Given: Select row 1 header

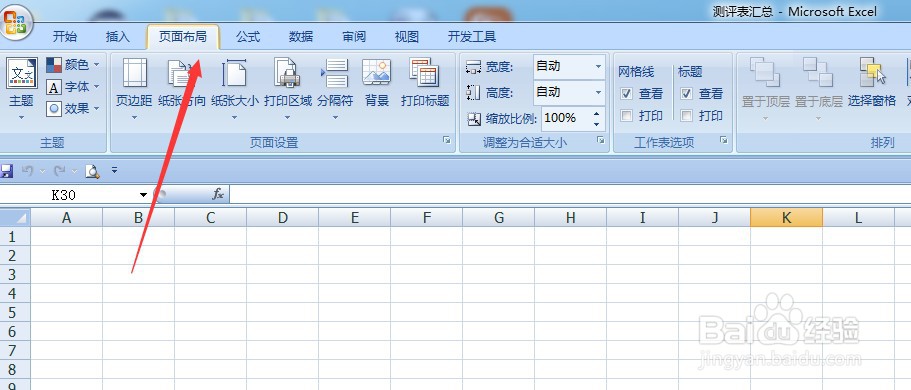Looking at the screenshot, I should 15,237.
